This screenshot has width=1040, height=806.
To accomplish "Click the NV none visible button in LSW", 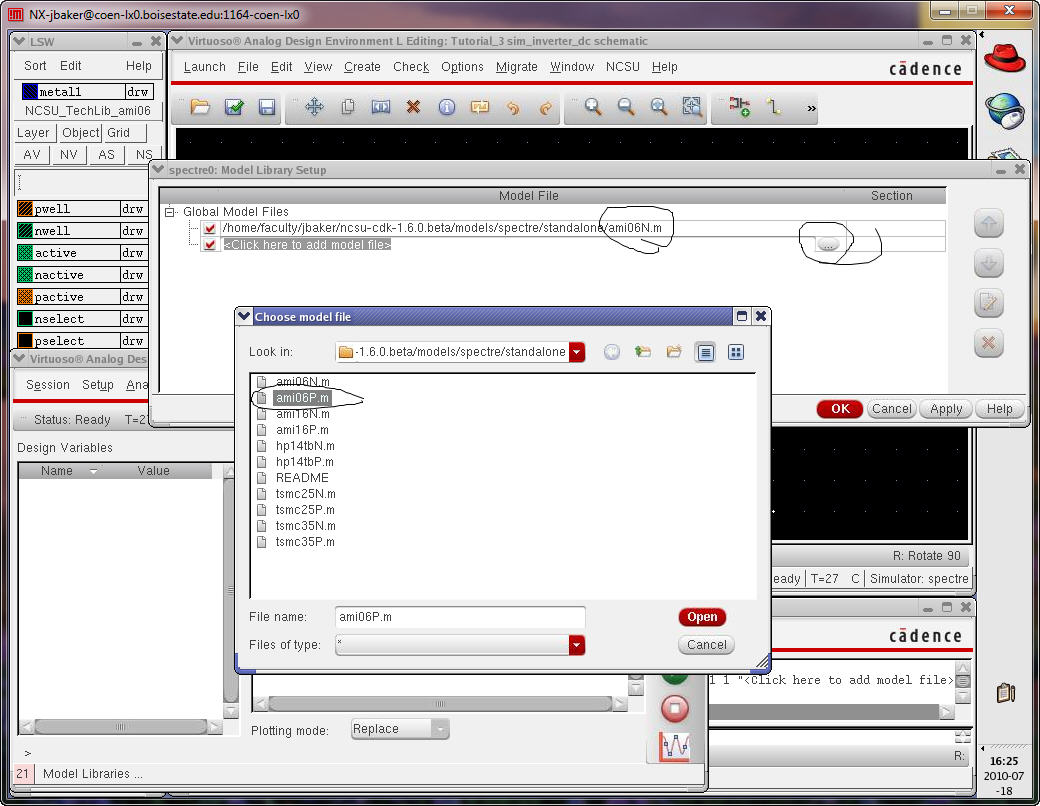I will coord(68,155).
